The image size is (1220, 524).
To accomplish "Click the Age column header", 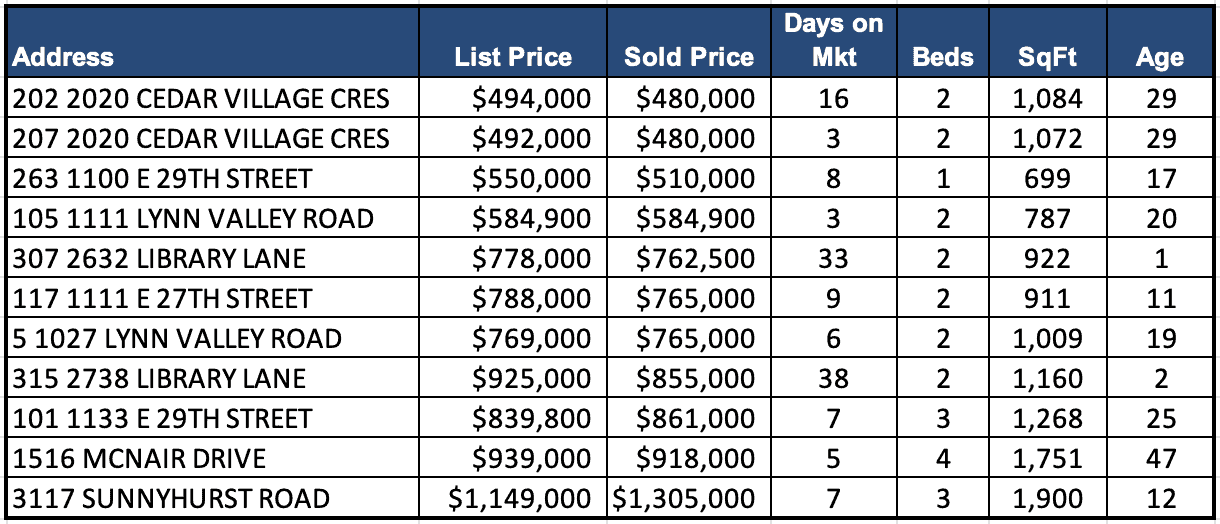I will click(x=1159, y=57).
